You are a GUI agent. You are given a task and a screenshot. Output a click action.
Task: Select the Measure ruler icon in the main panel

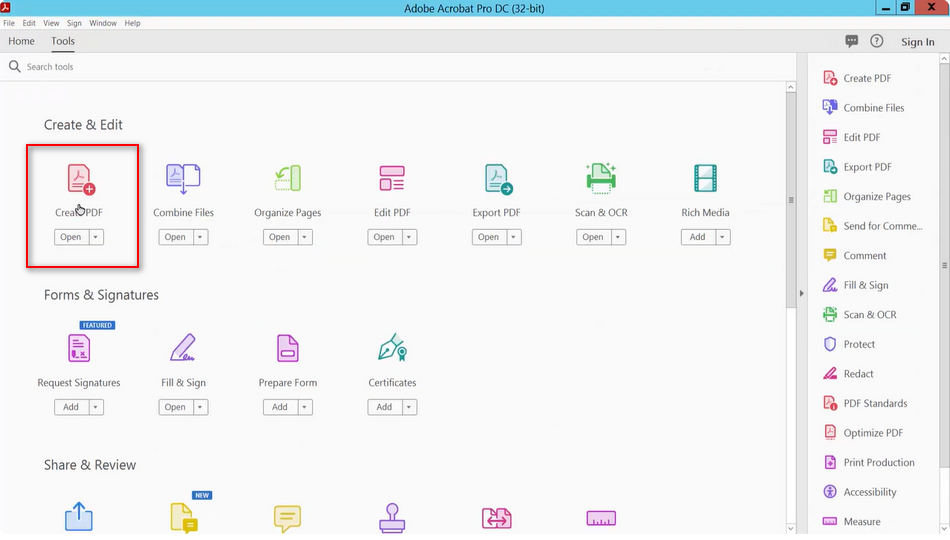click(601, 518)
